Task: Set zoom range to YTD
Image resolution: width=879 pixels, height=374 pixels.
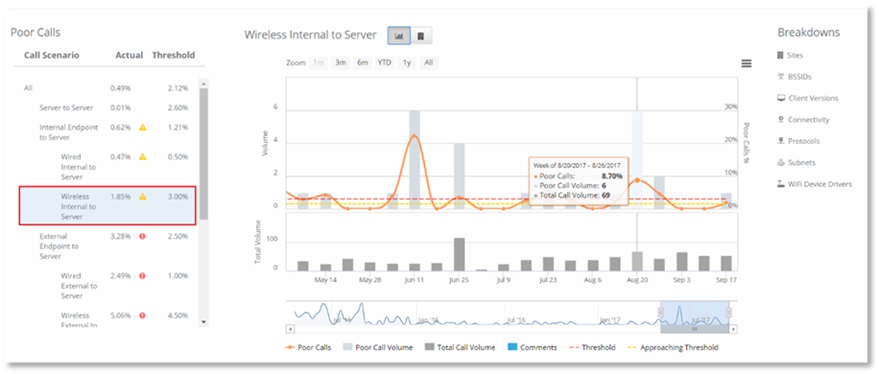Action: click(384, 63)
